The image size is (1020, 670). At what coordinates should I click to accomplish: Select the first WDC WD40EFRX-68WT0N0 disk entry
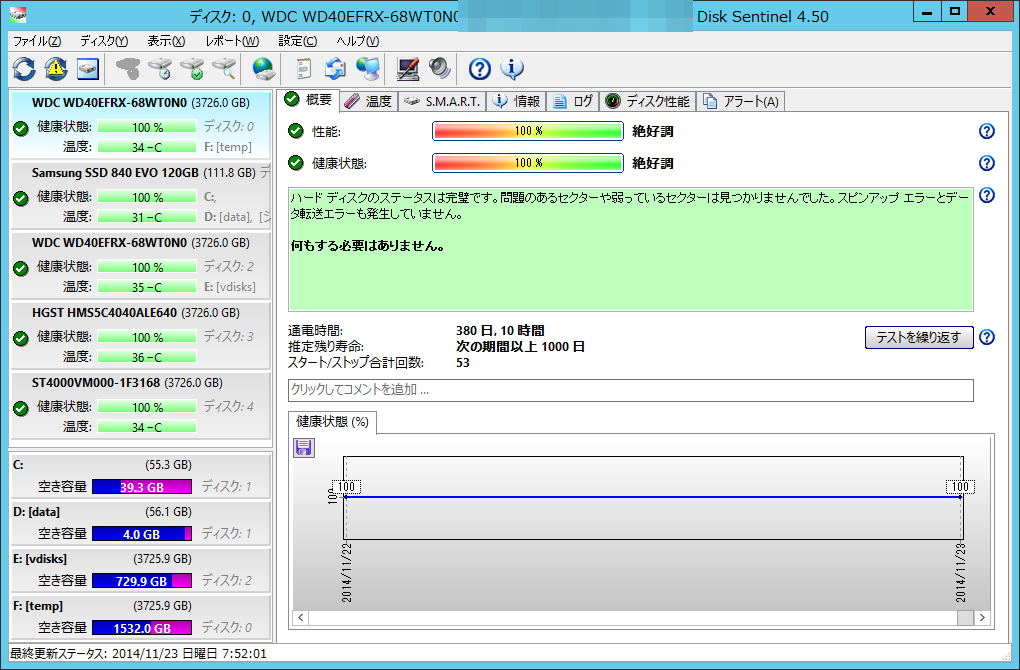(141, 125)
